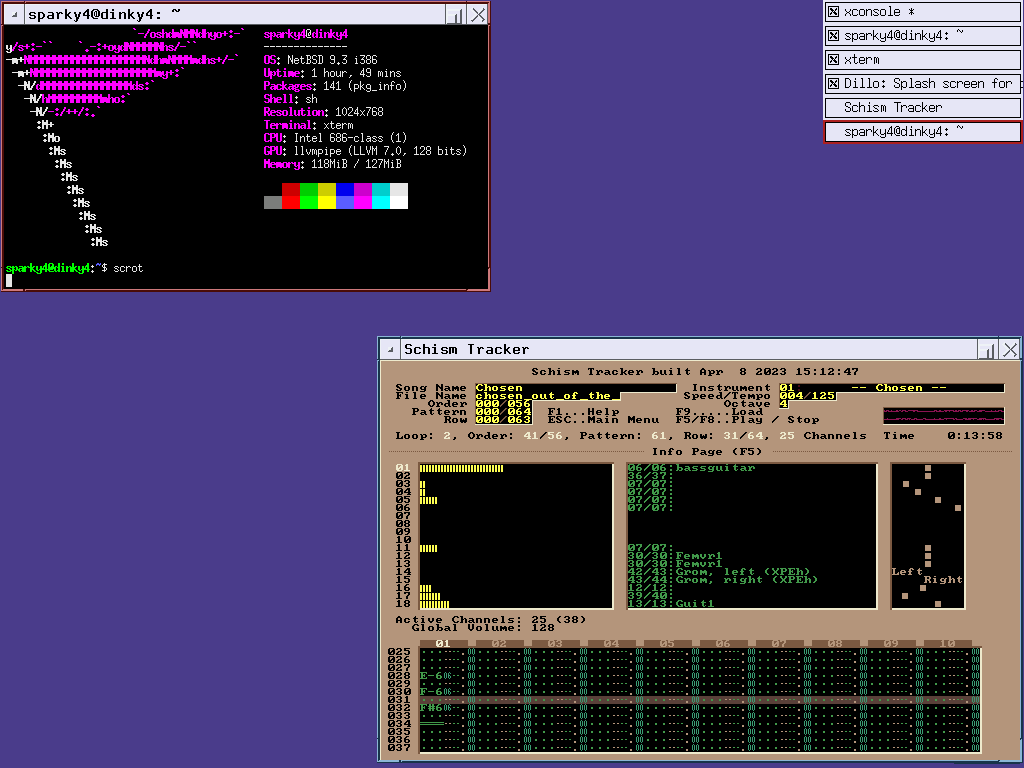Click the Instrument number field showing 01
Image resolution: width=1024 pixels, height=768 pixels.
787,388
